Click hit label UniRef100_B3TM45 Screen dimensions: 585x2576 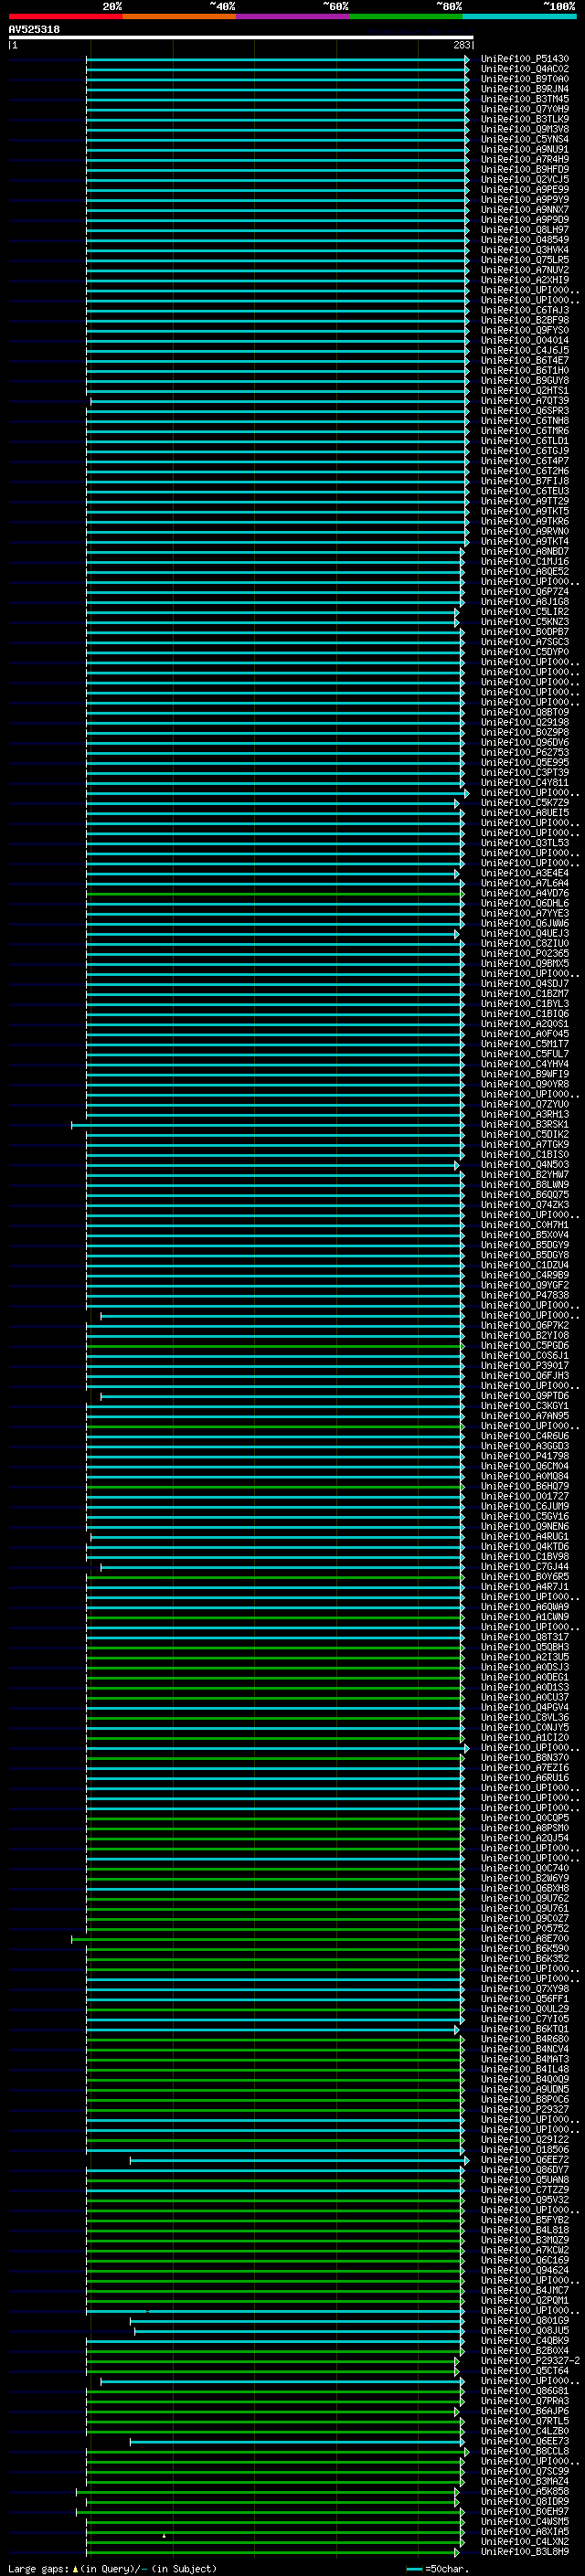tap(524, 99)
